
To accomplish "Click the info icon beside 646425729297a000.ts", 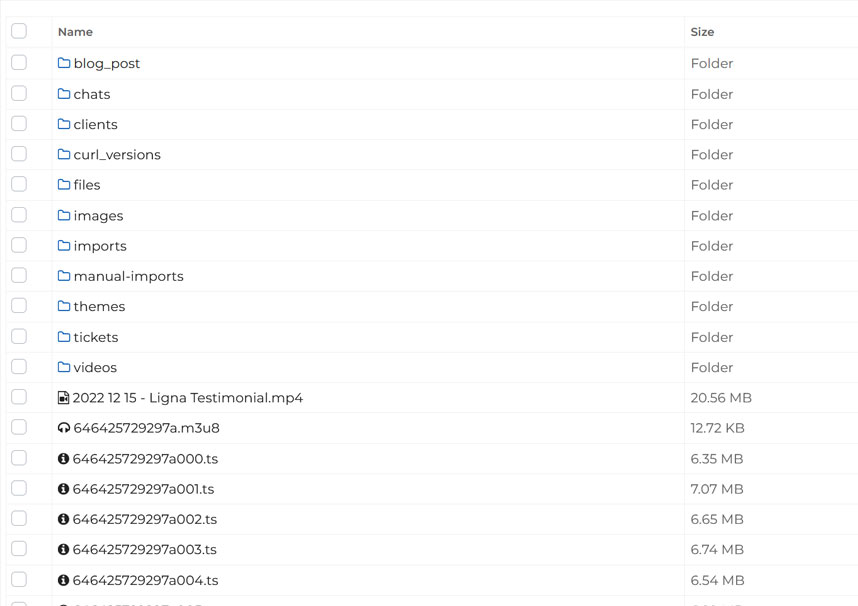I will click(x=64, y=459).
